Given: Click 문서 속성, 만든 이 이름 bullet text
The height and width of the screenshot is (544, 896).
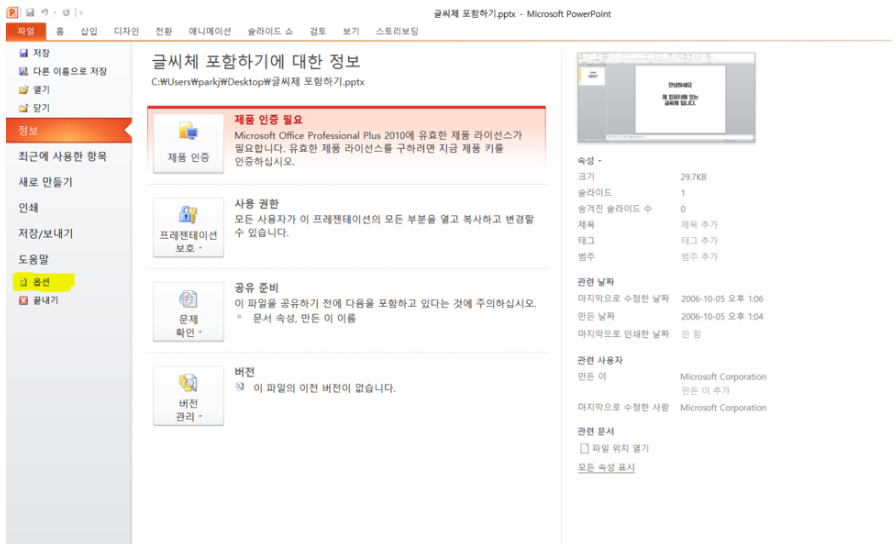Looking at the screenshot, I should (304, 318).
